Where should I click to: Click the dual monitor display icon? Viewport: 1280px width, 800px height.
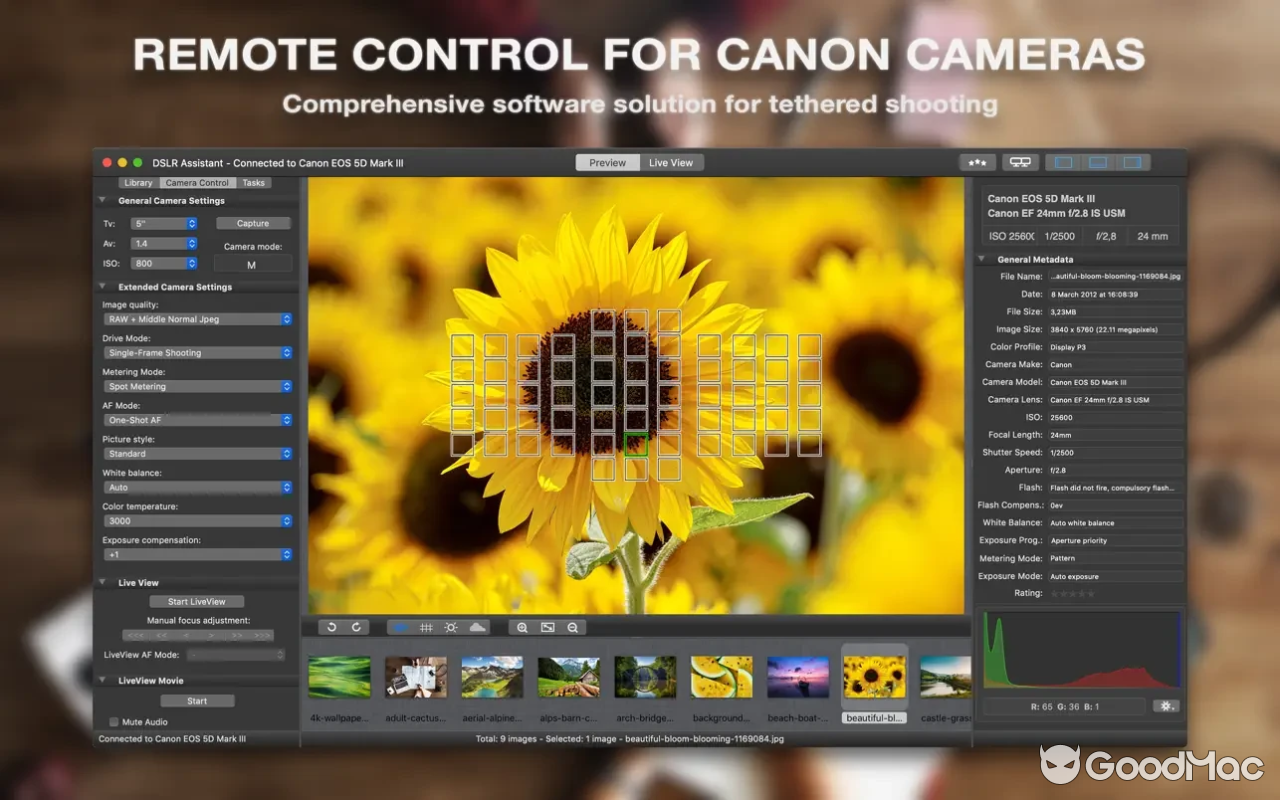[1019, 161]
